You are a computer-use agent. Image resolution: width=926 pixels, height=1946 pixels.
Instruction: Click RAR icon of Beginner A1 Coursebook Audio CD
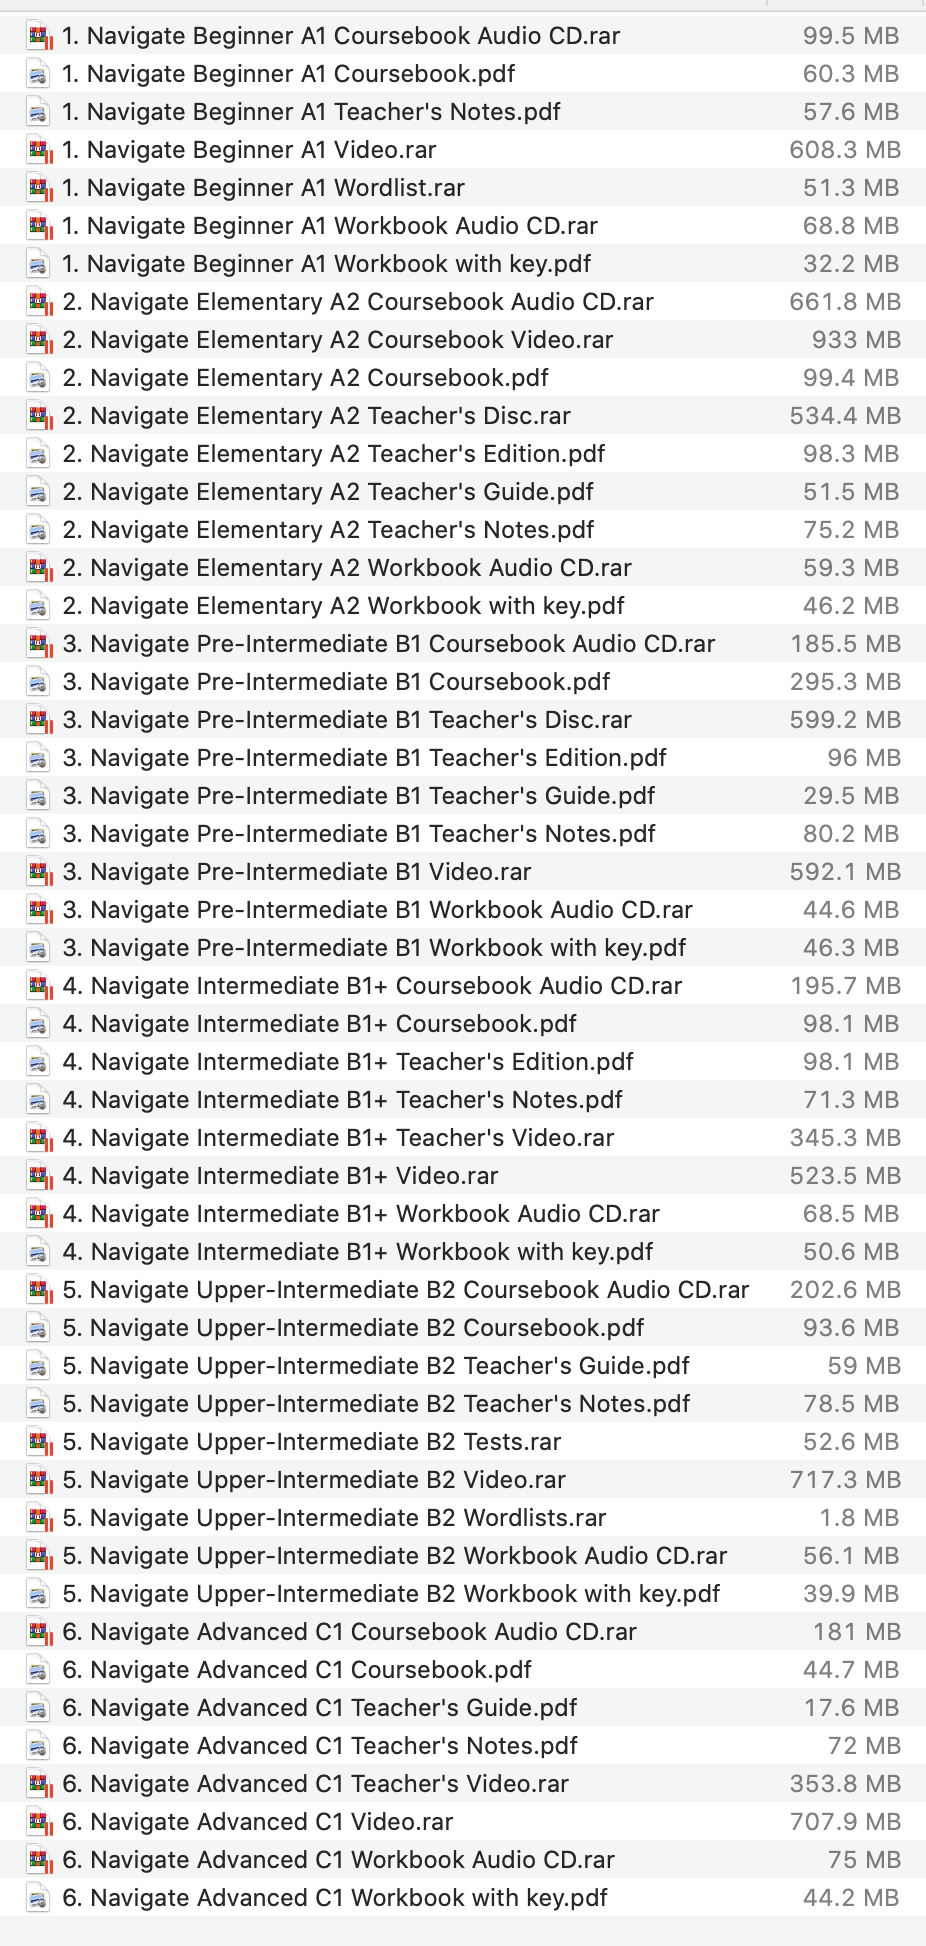coord(39,37)
